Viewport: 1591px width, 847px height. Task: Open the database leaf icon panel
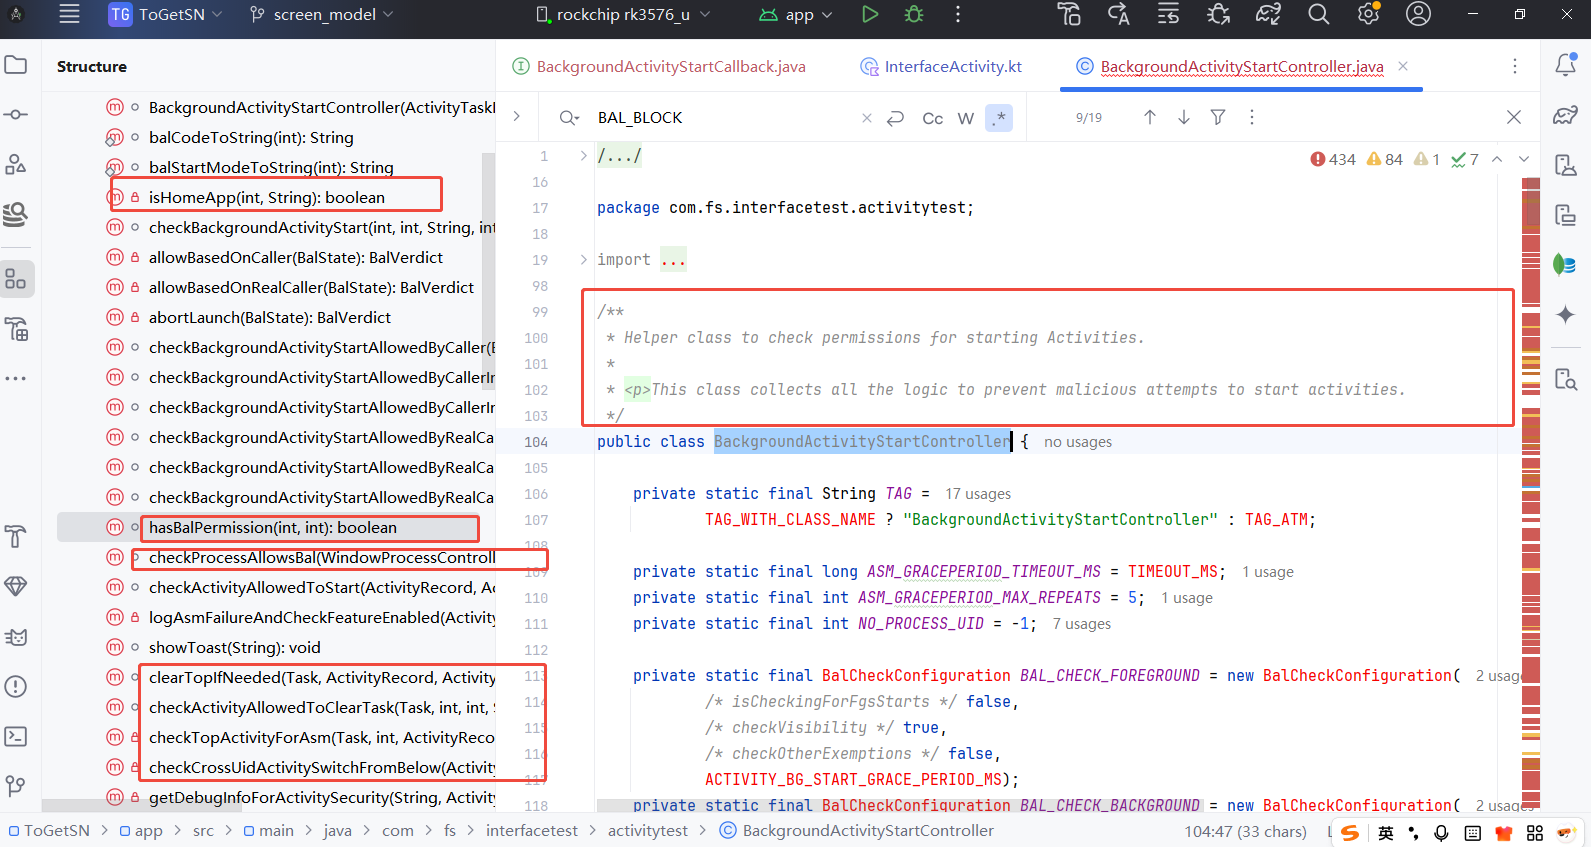pyautogui.click(x=1565, y=265)
